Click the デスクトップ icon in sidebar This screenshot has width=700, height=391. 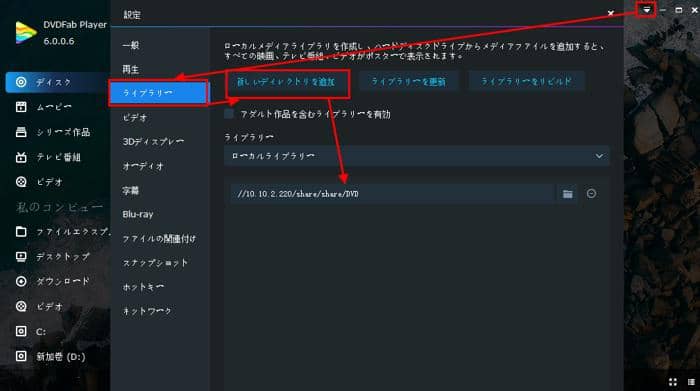coord(21,256)
